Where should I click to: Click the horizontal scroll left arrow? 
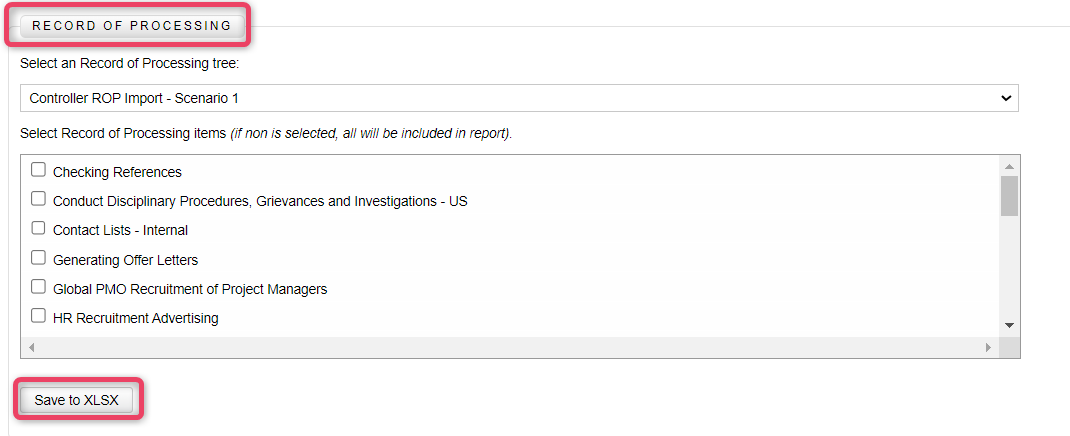point(31,347)
